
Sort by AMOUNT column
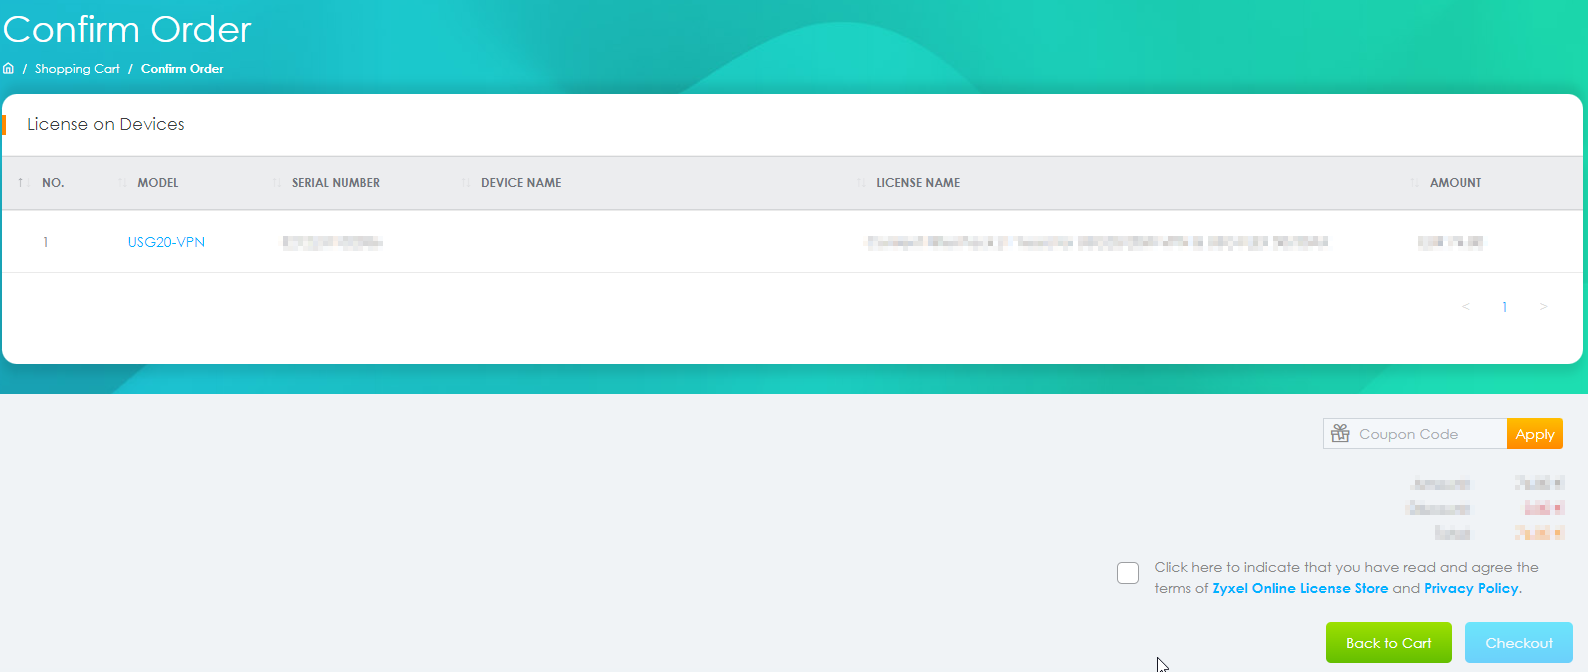1454,183
